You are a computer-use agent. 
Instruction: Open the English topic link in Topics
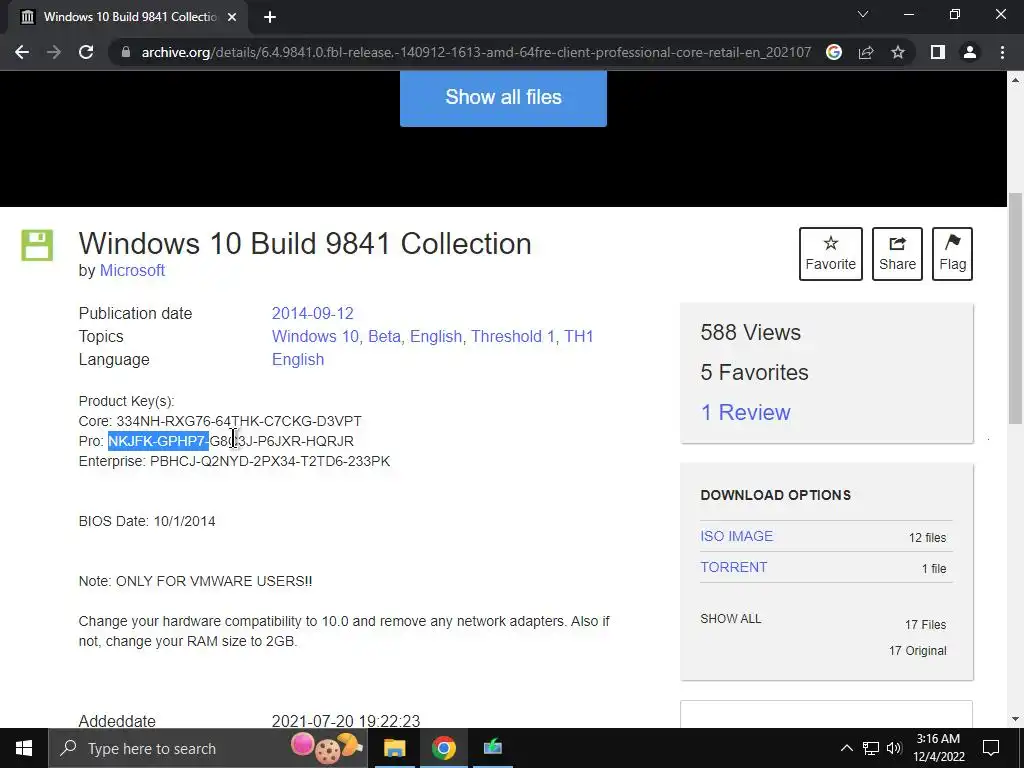coord(436,336)
